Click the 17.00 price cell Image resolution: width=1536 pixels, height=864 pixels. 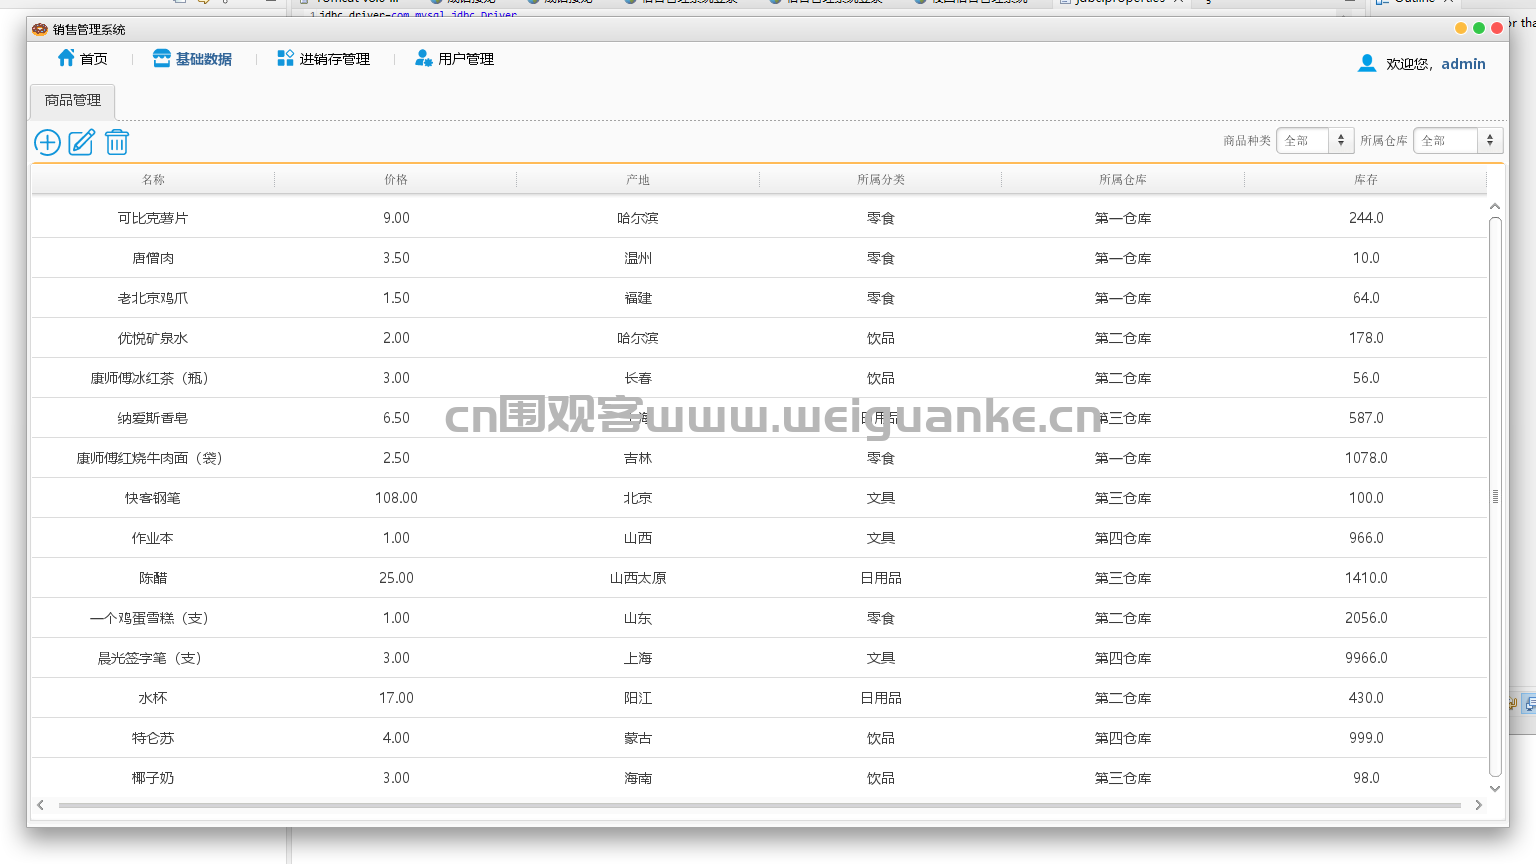tap(396, 698)
